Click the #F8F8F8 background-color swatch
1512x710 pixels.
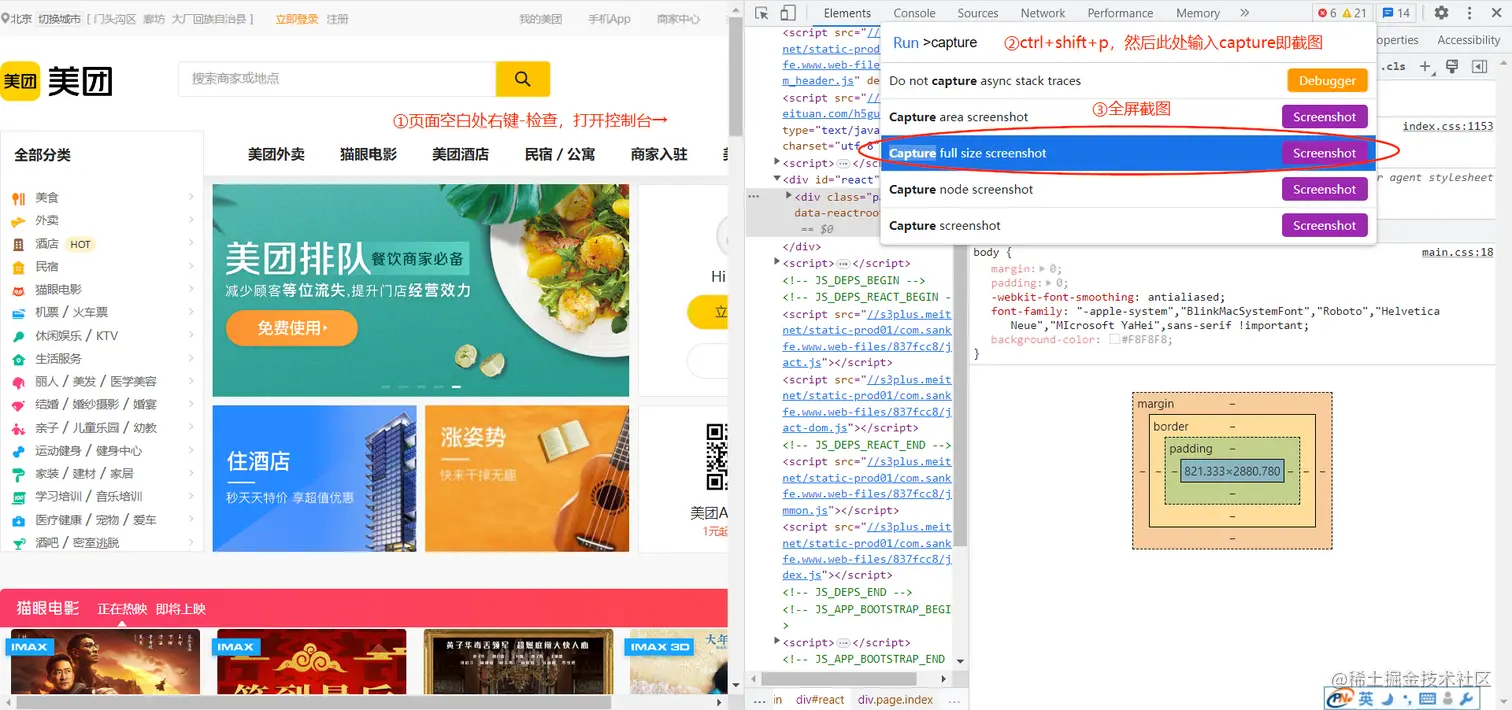pyautogui.click(x=1115, y=340)
